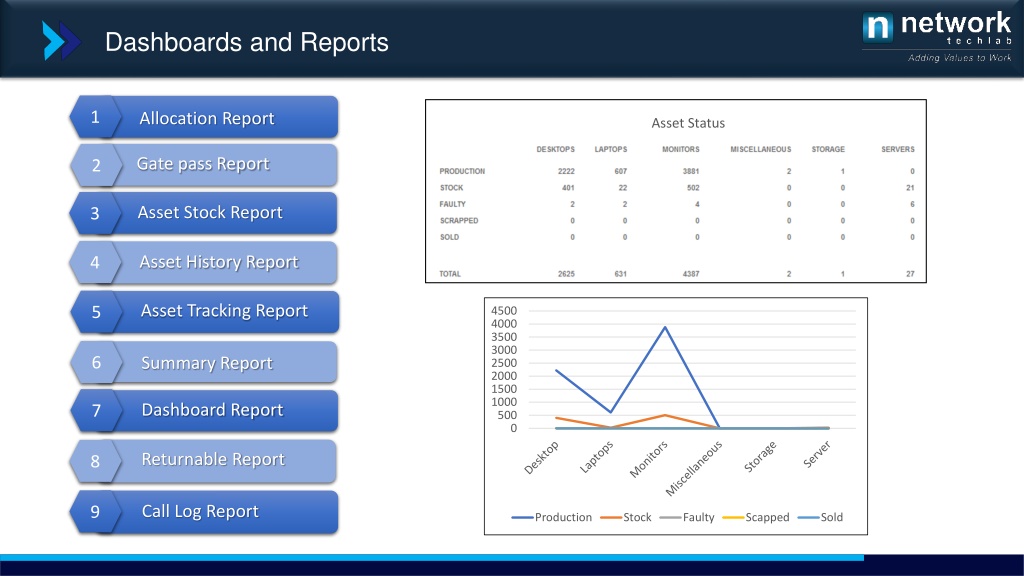Click the Network Techlab logo

tap(936, 37)
